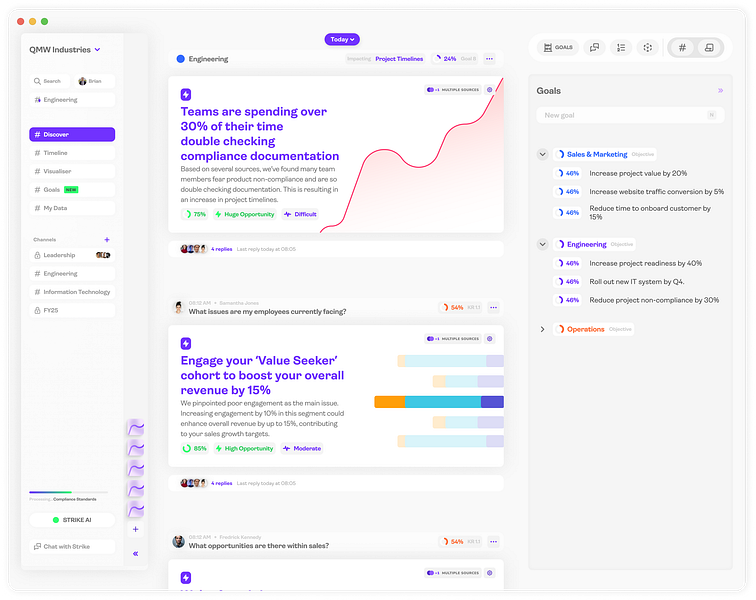
Task: Open the Discover menu item
Action: [72, 135]
